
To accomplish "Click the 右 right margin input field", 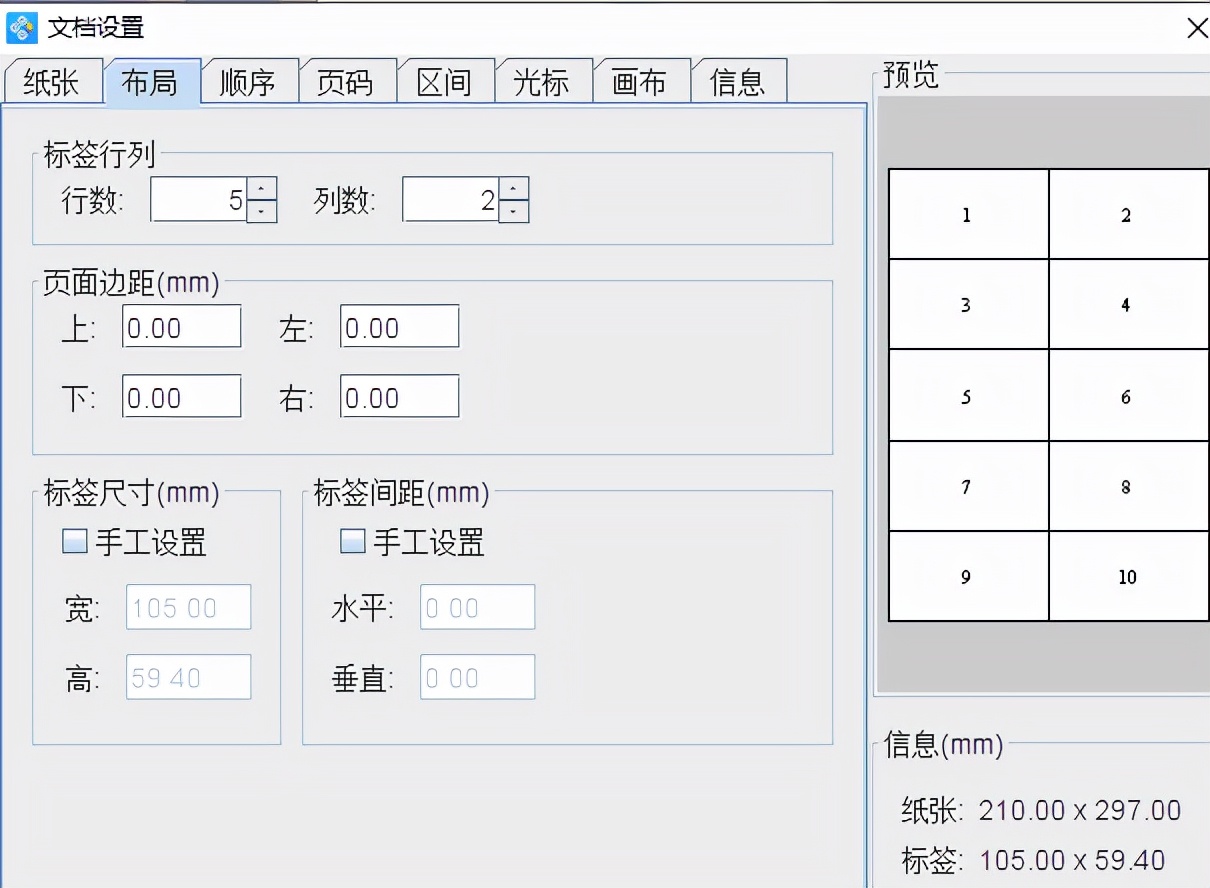I will tap(398, 396).
